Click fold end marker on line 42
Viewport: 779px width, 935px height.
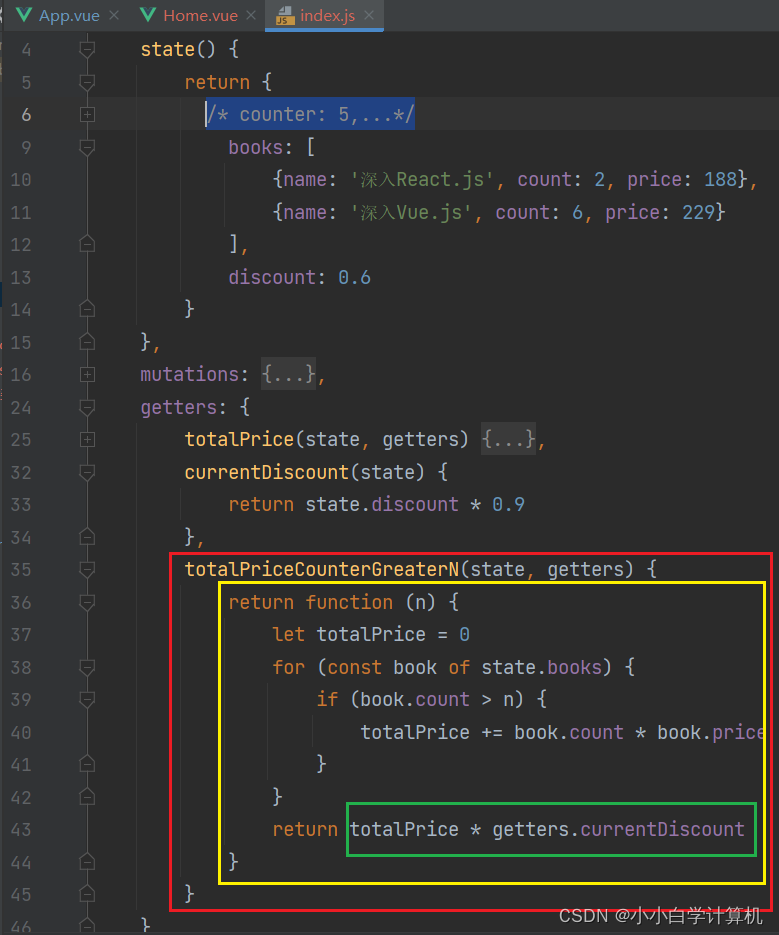click(x=87, y=797)
